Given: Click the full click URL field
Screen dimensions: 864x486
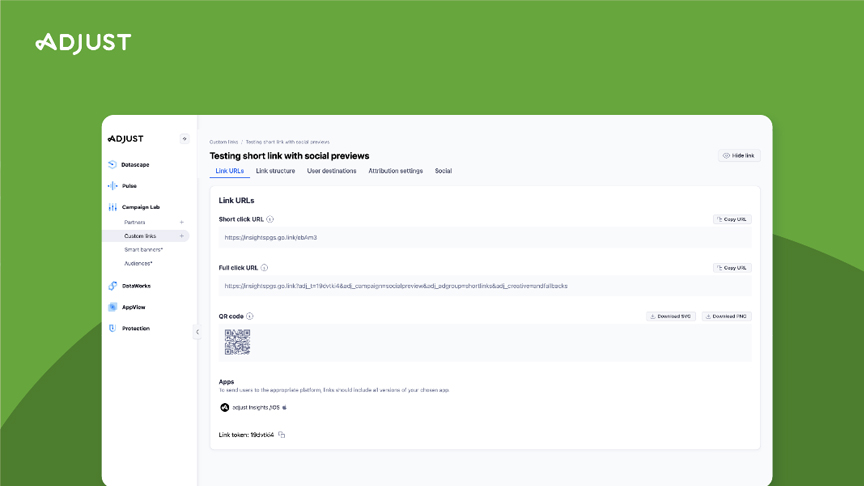Looking at the screenshot, I should 485,286.
